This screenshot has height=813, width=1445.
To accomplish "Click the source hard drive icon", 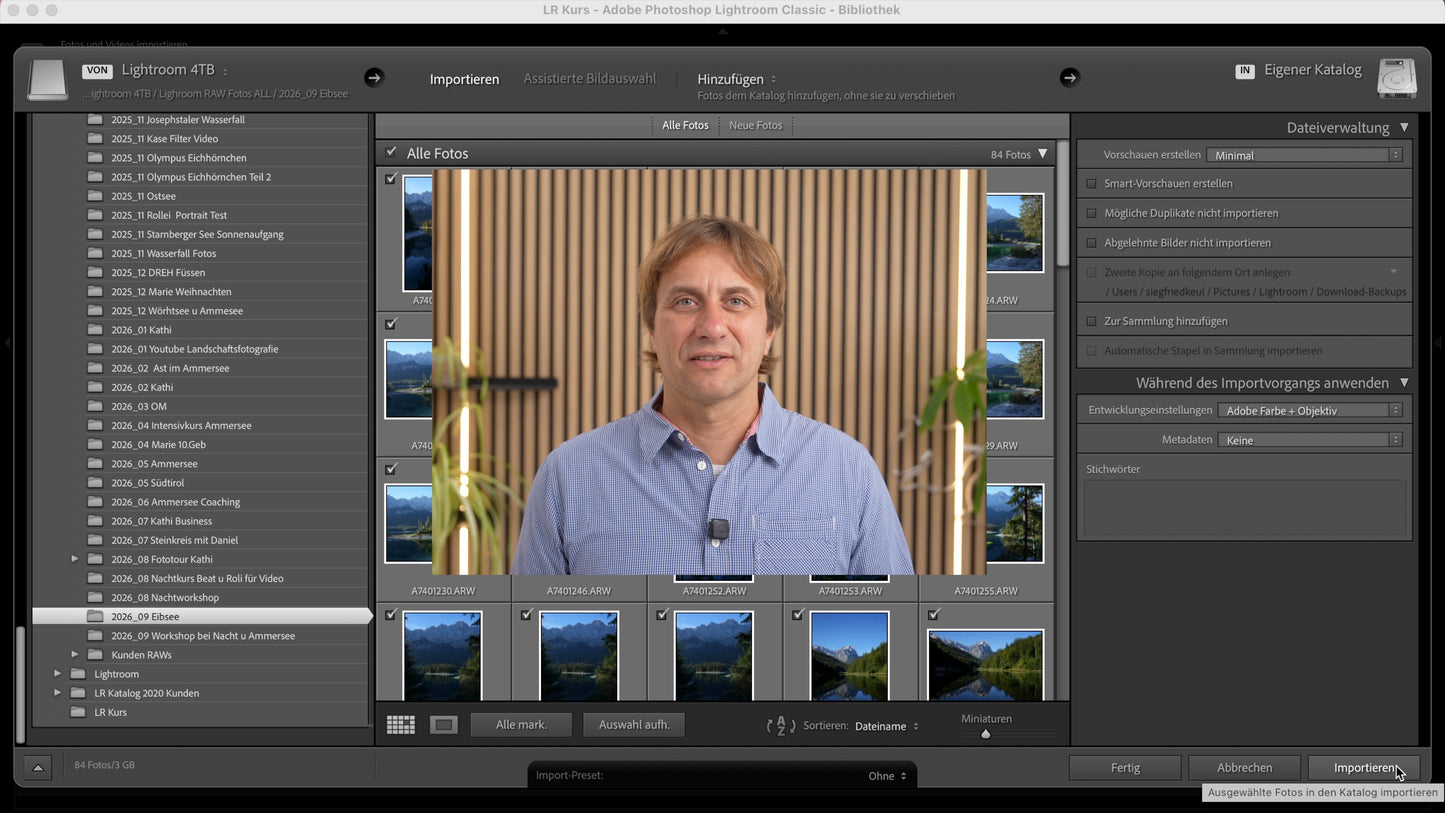I will 47,80.
